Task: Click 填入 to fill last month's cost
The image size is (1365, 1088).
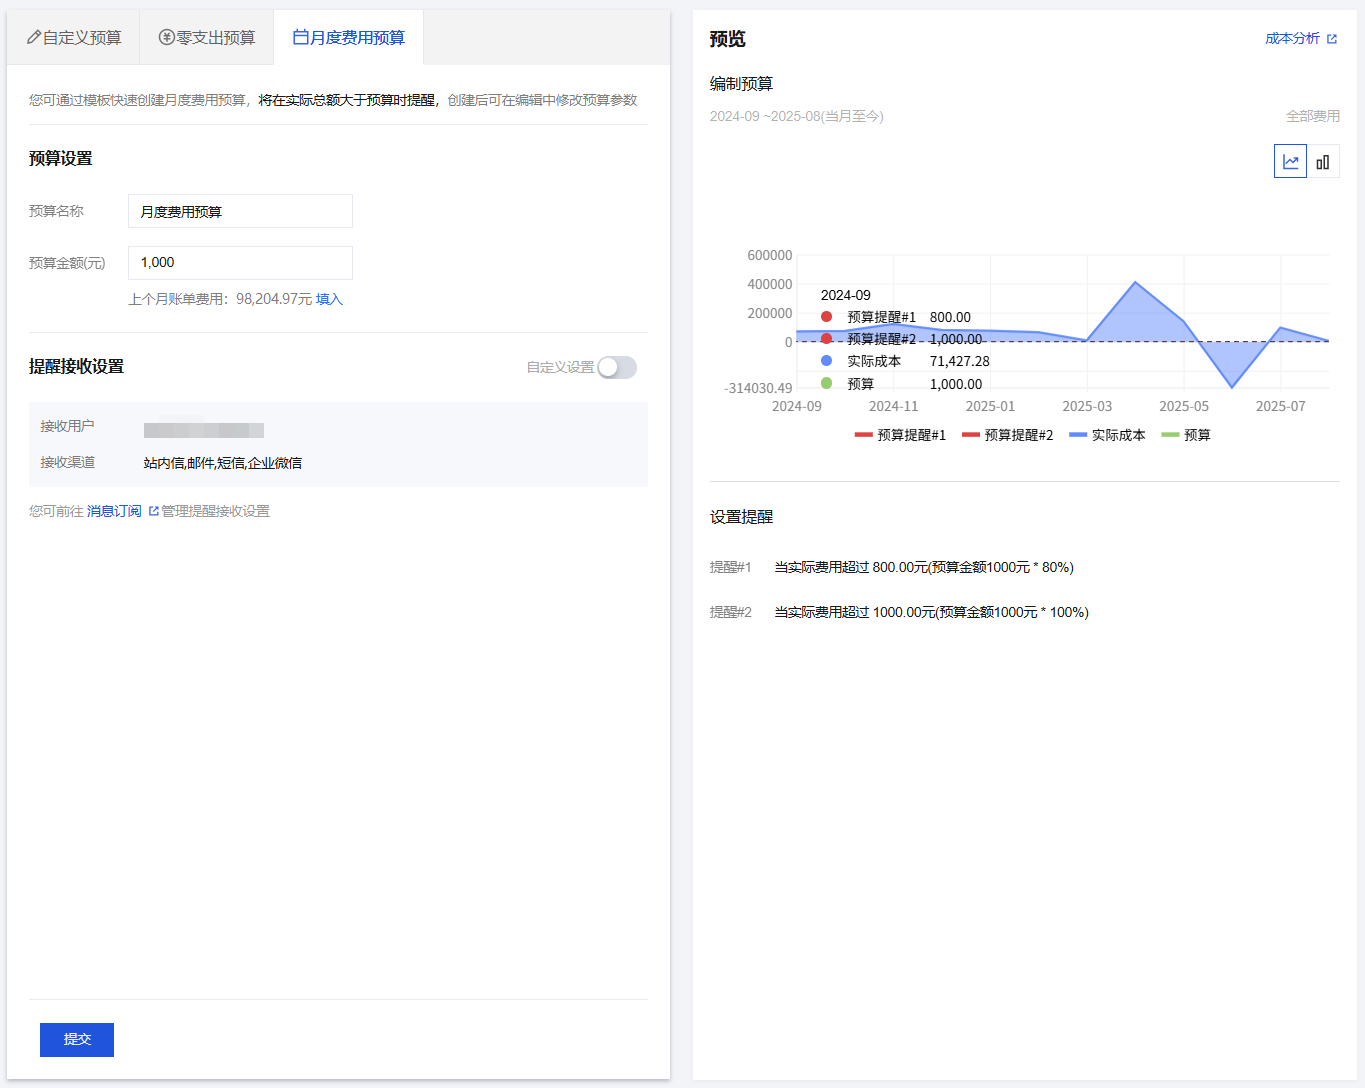Action: click(x=329, y=299)
